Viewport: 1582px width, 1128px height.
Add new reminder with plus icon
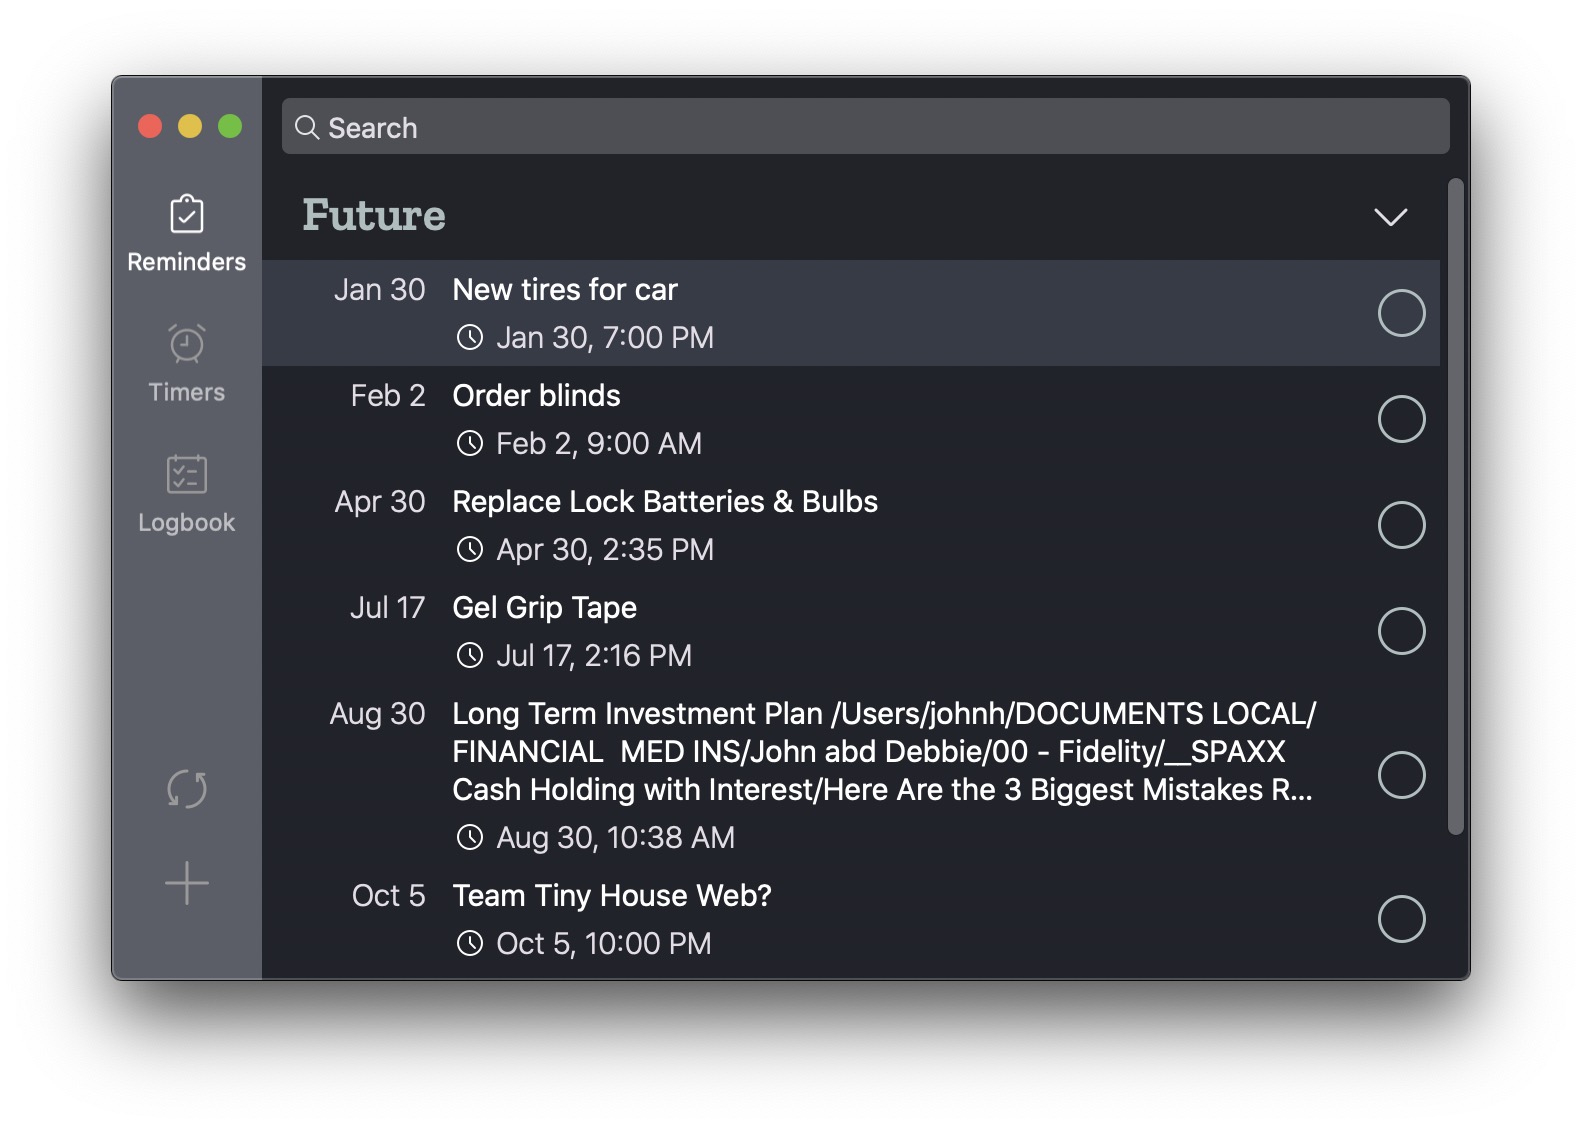tap(186, 883)
